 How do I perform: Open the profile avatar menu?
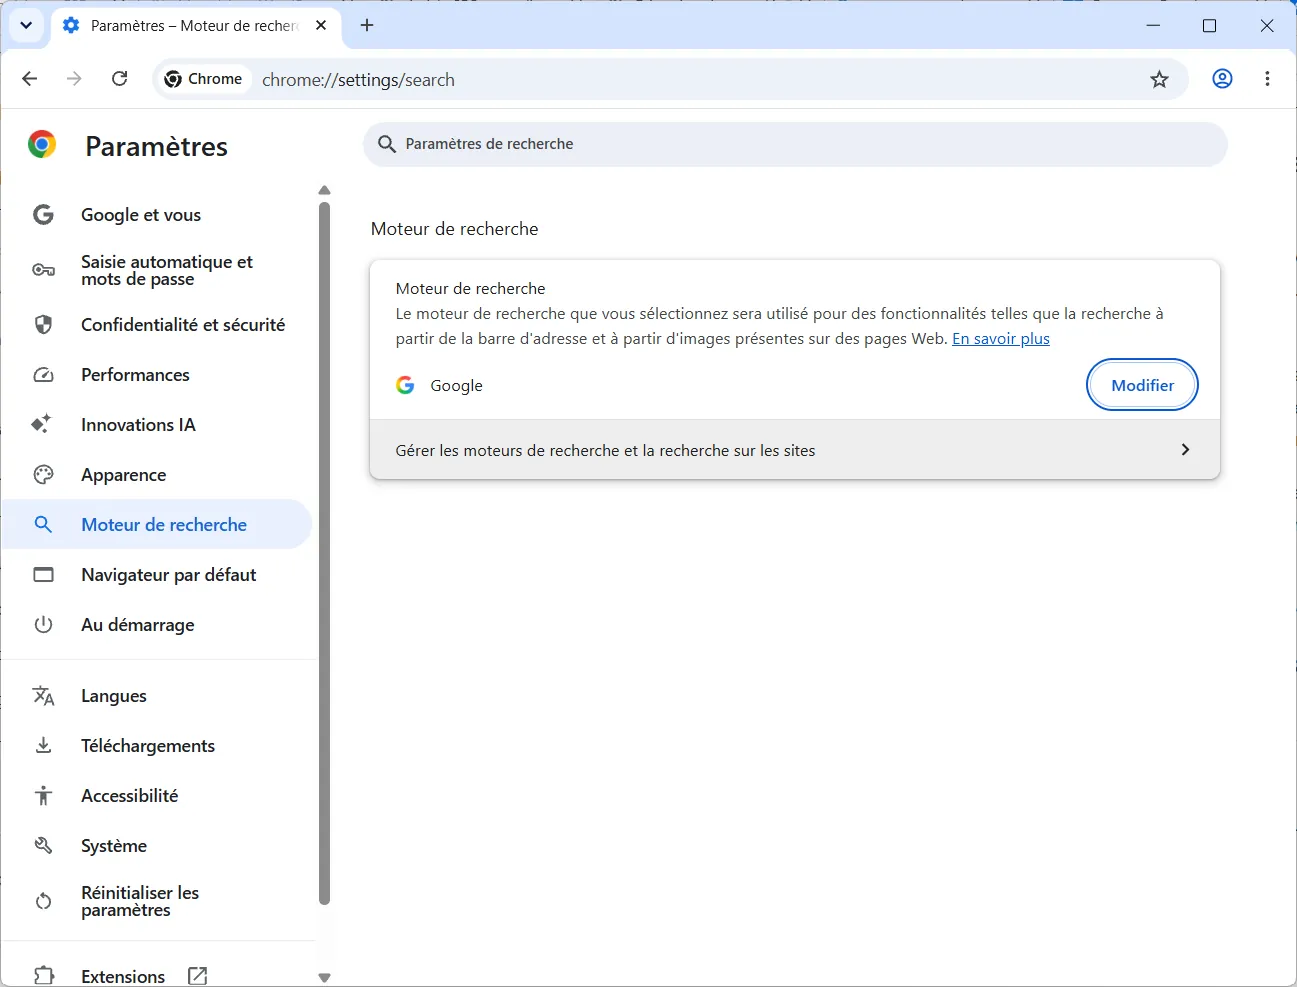click(x=1222, y=79)
